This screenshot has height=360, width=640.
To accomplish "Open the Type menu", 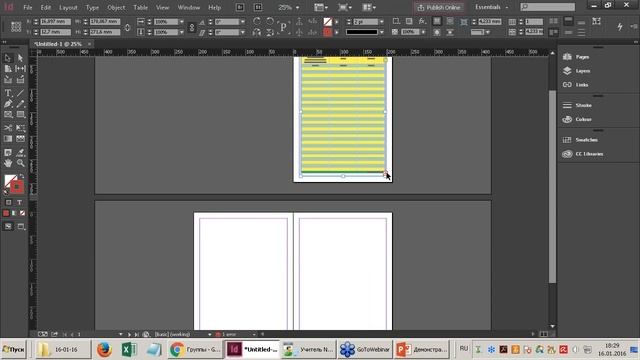I will click(x=92, y=7).
